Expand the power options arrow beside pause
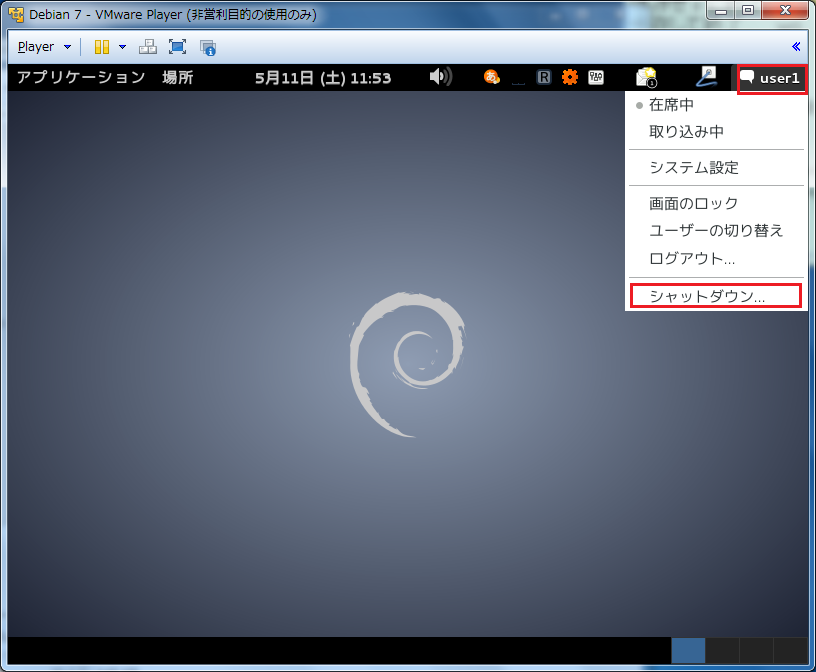The height and width of the screenshot is (672, 816). point(122,47)
